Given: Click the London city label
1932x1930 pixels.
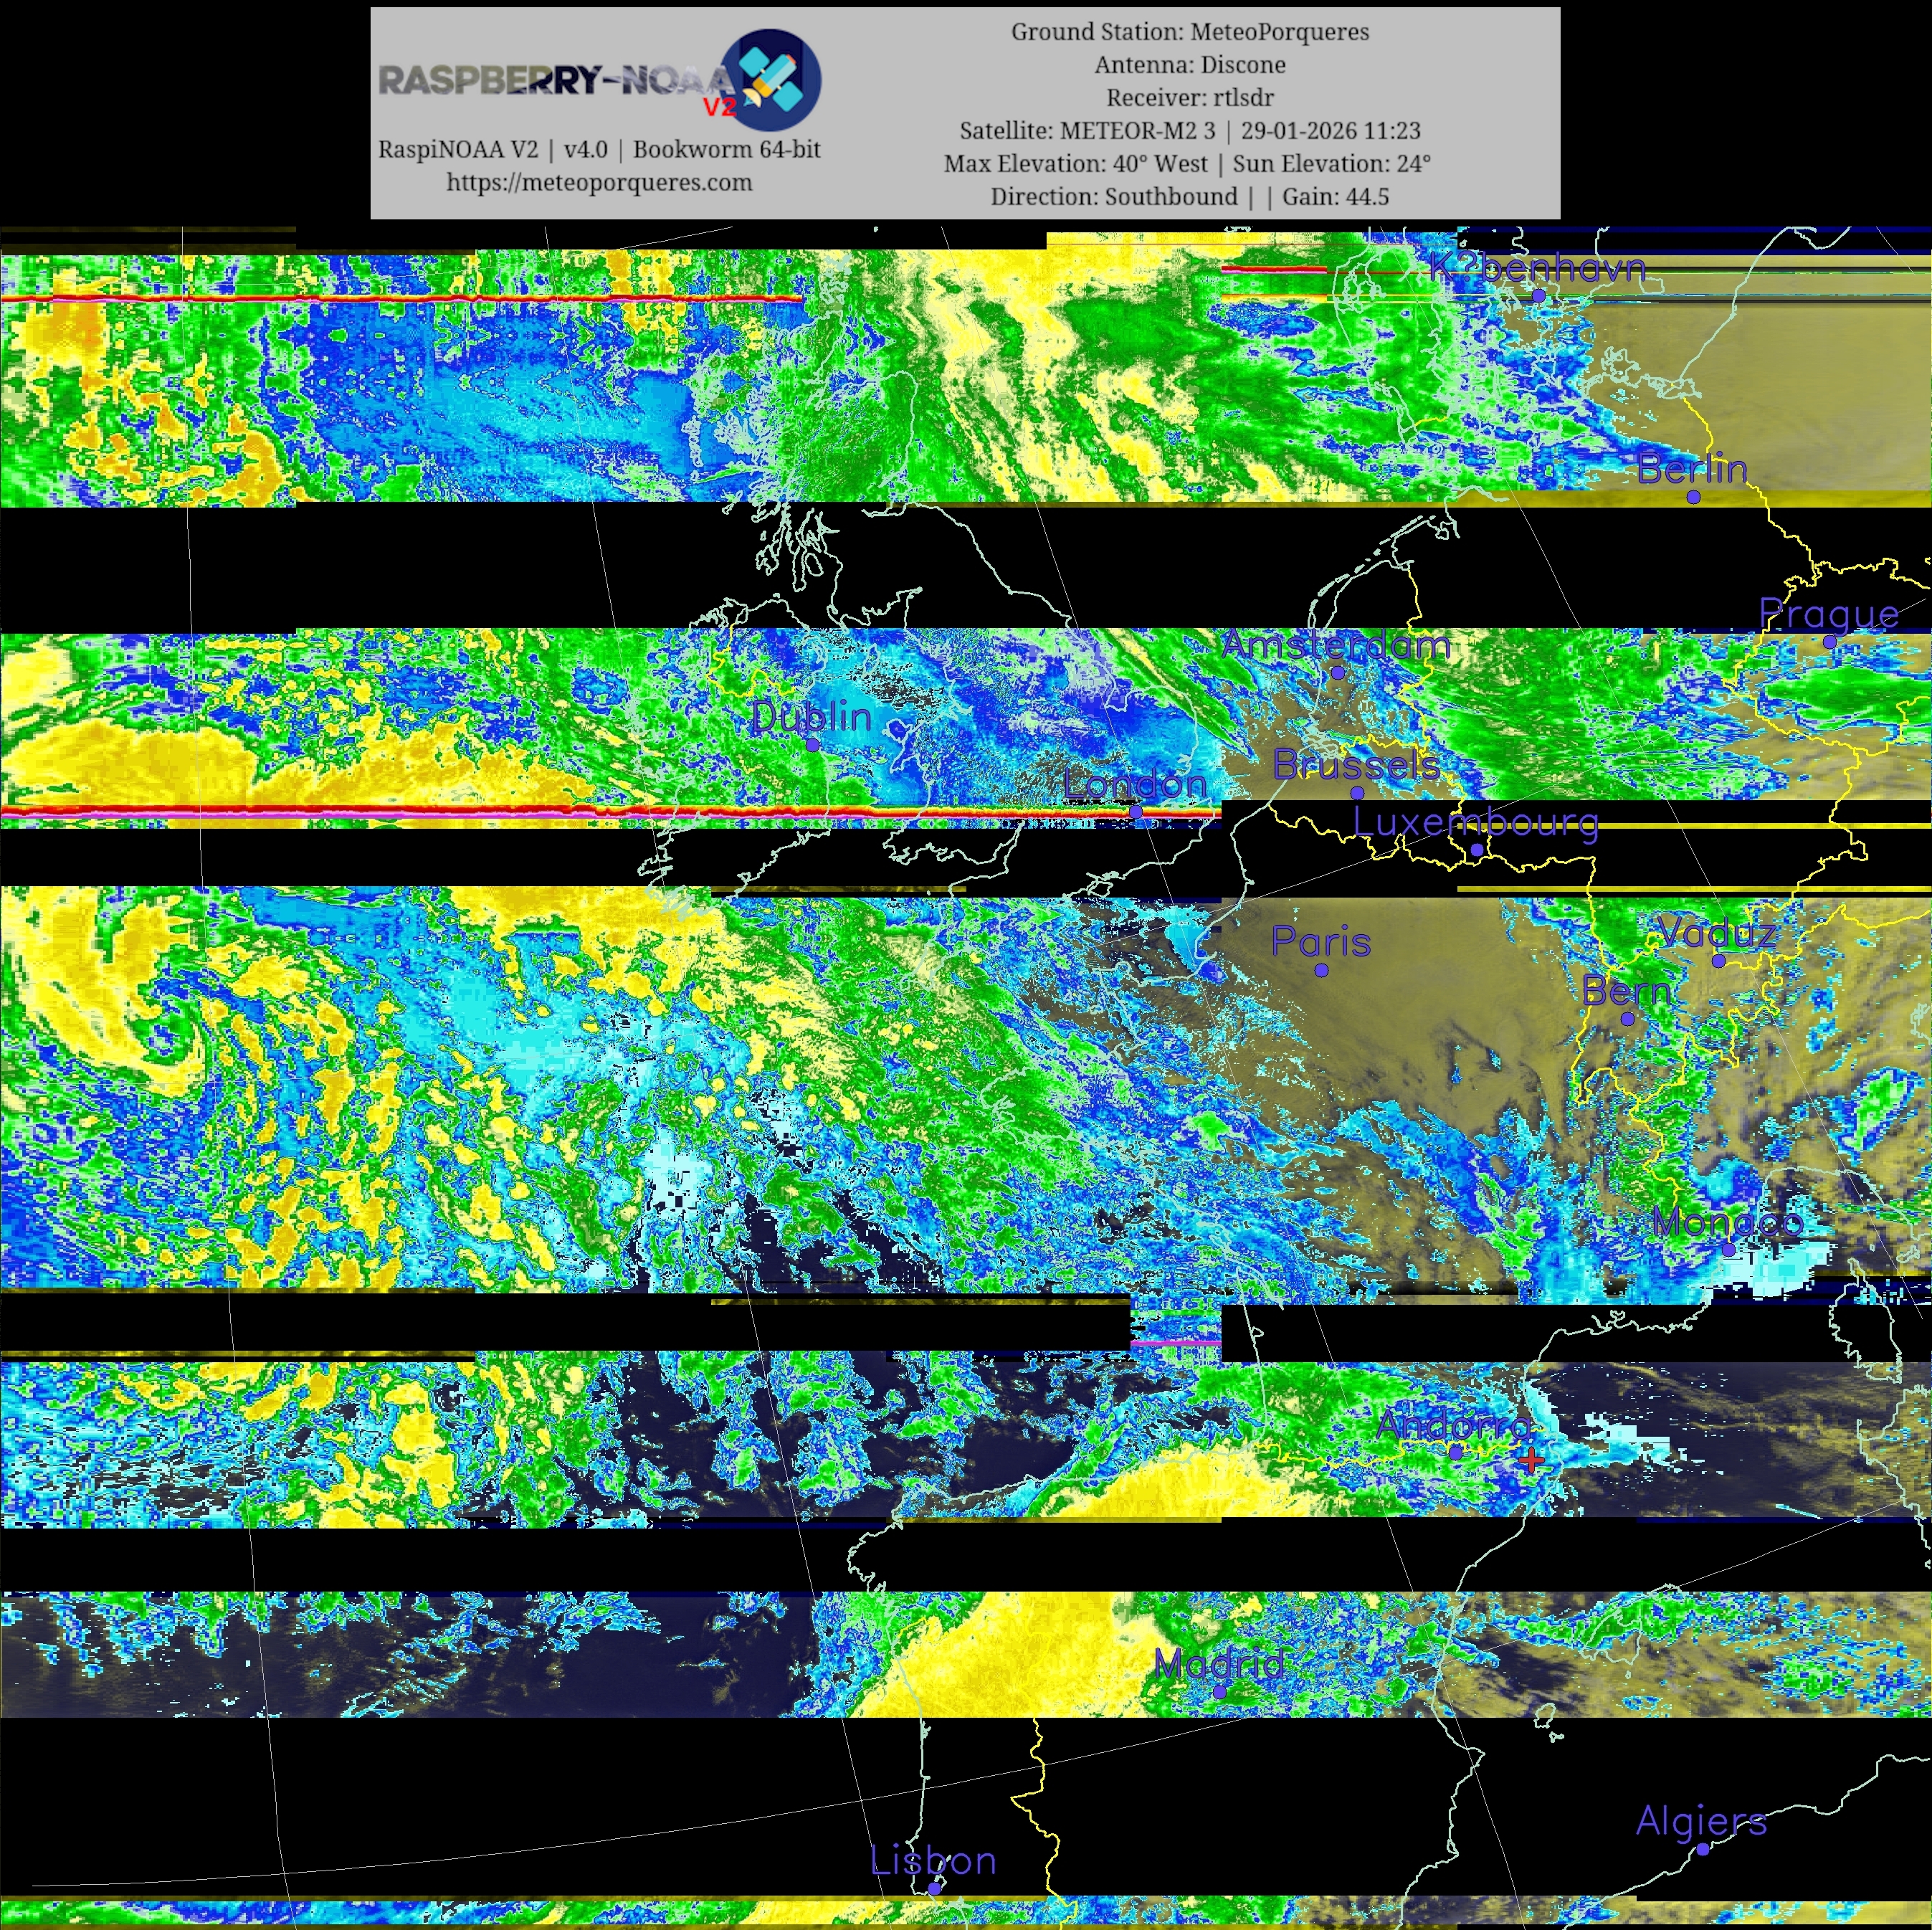Looking at the screenshot, I should point(1135,783).
